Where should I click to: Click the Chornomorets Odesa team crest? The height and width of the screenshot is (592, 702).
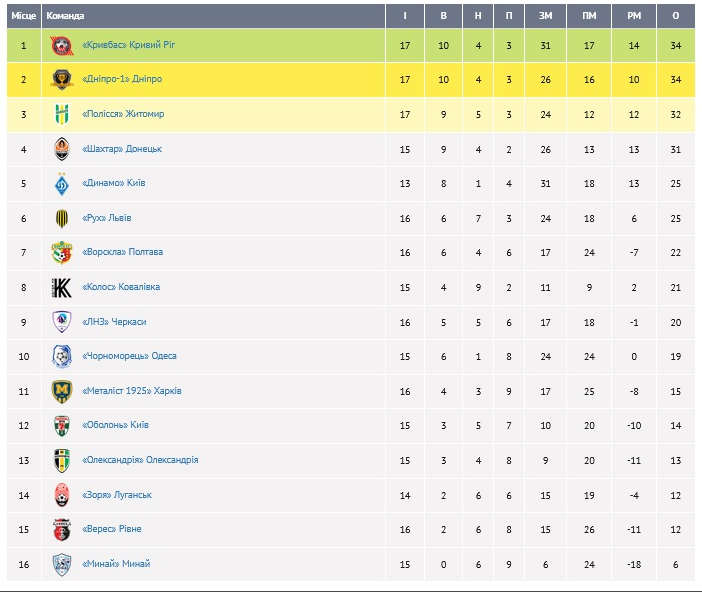(62, 357)
